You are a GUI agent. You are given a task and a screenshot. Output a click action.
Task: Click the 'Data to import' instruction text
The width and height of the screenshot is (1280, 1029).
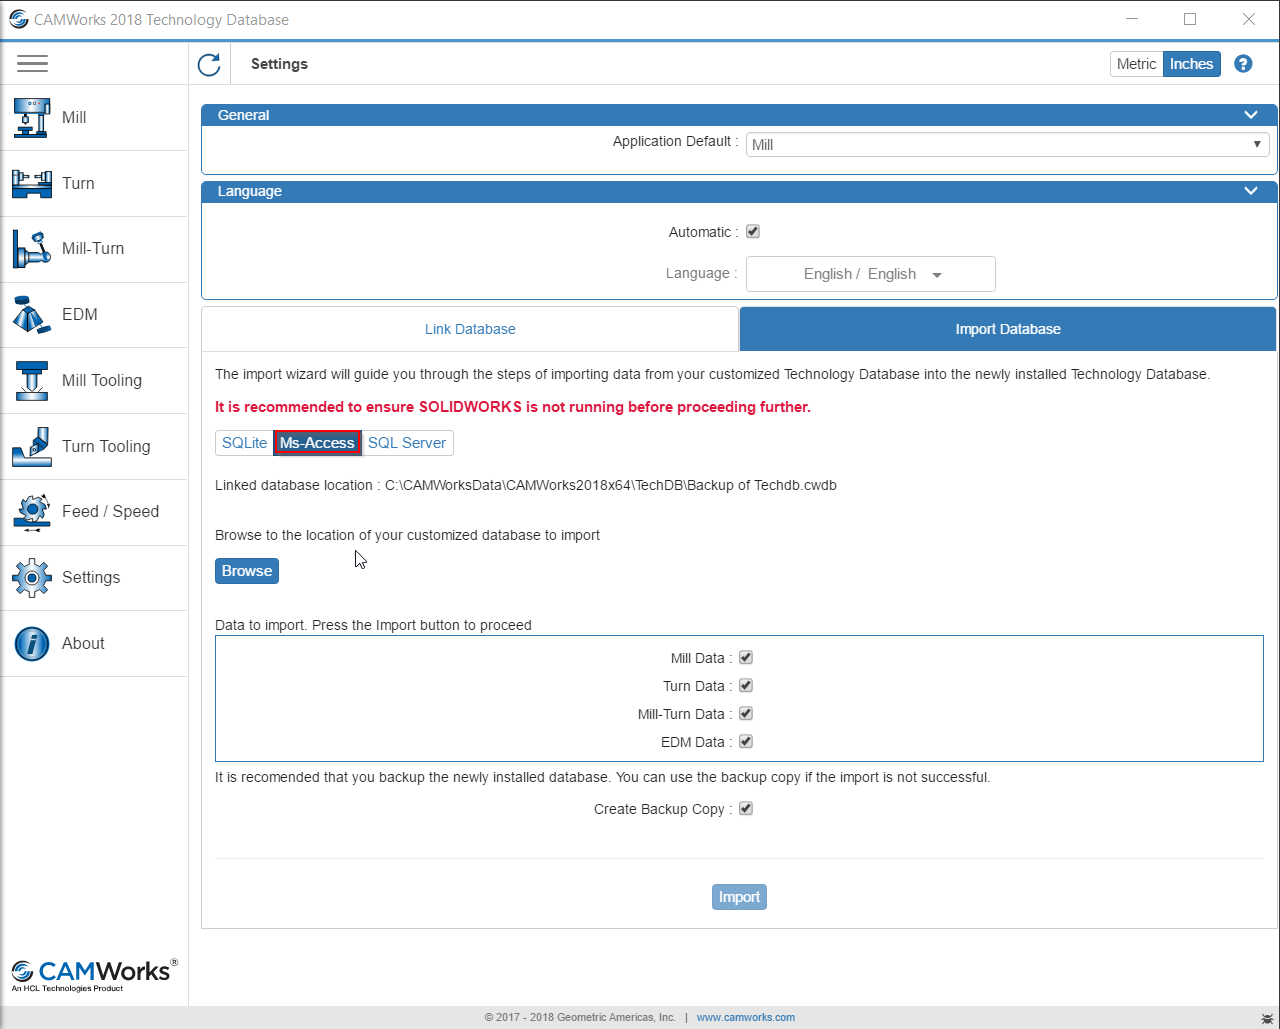pos(373,625)
